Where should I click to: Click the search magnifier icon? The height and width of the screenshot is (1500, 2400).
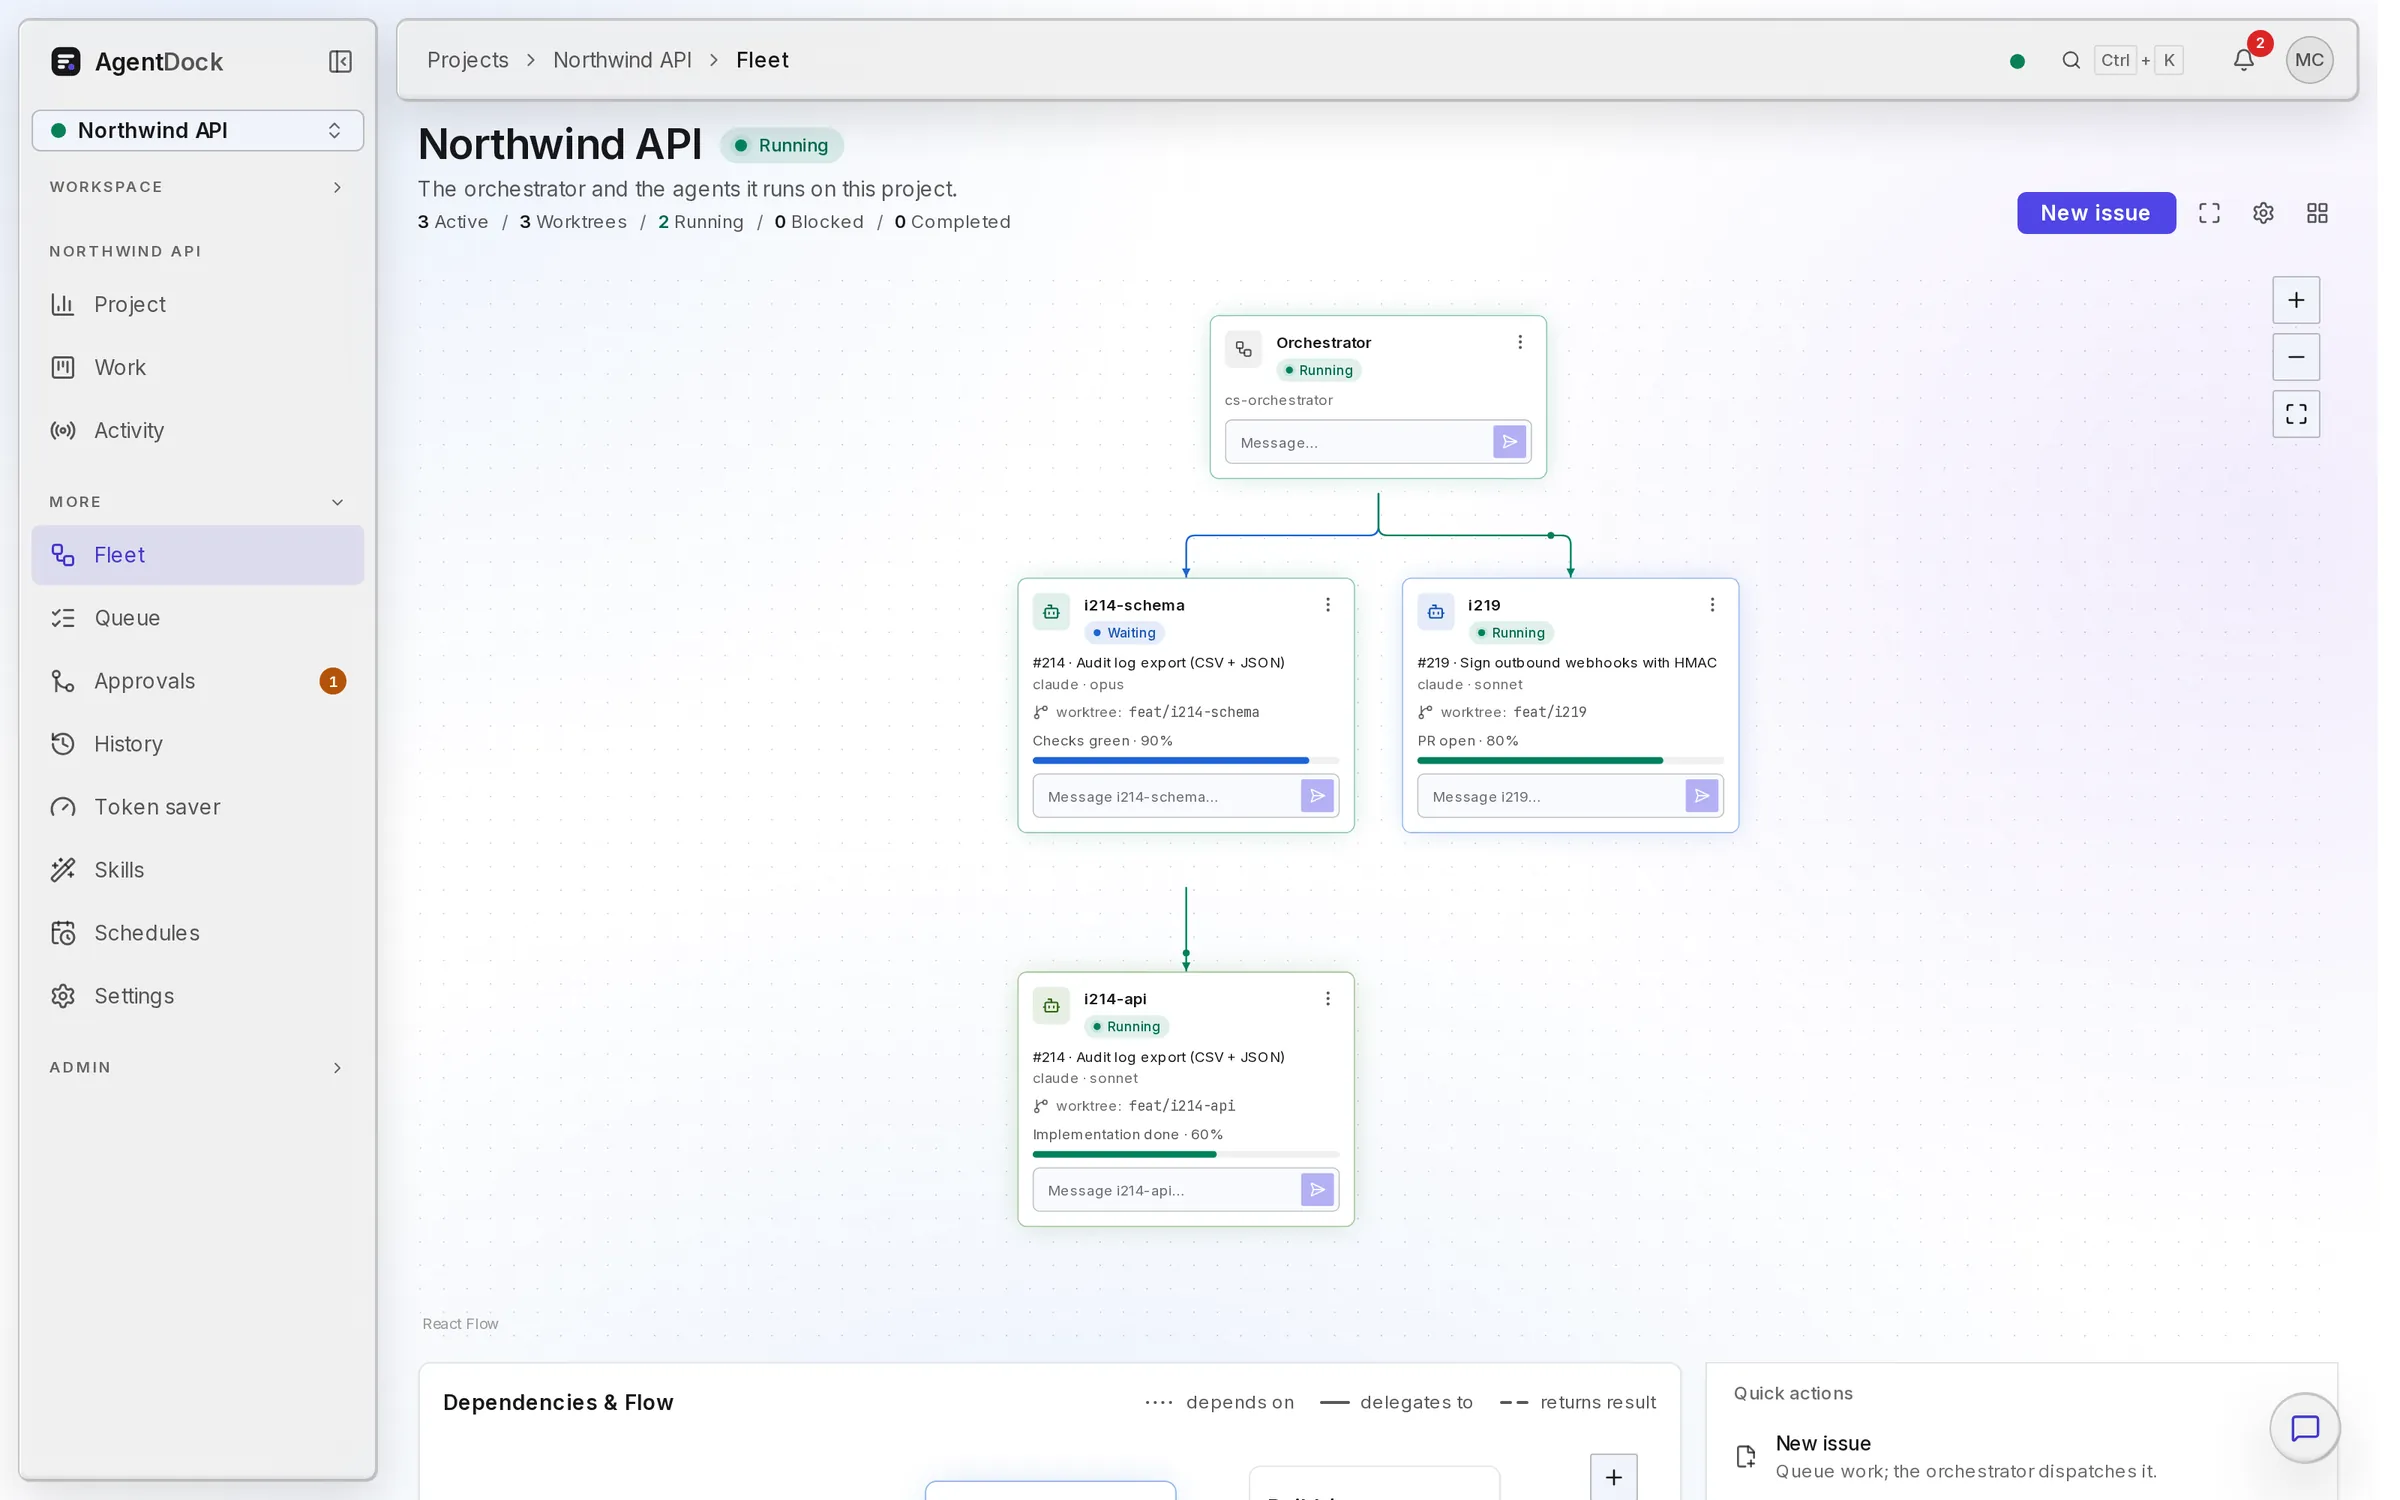pyautogui.click(x=2070, y=60)
